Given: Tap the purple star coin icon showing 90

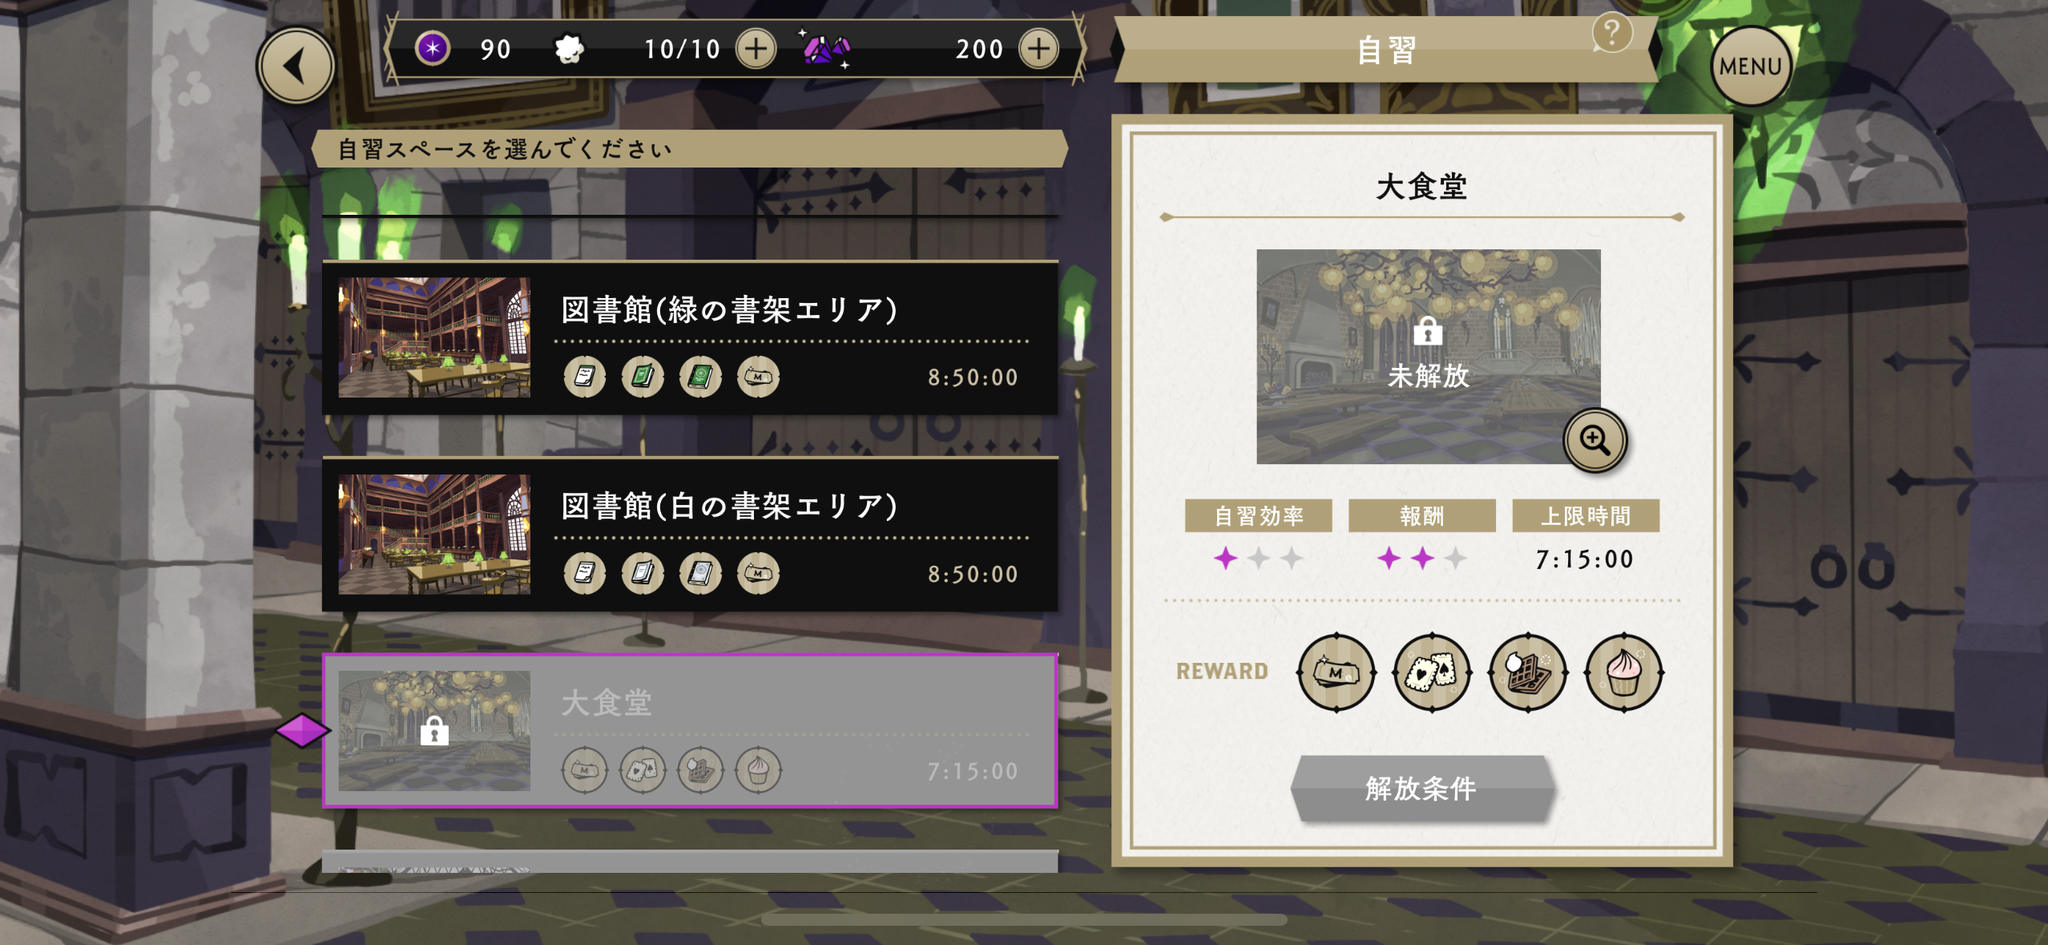Looking at the screenshot, I should pos(432,48).
